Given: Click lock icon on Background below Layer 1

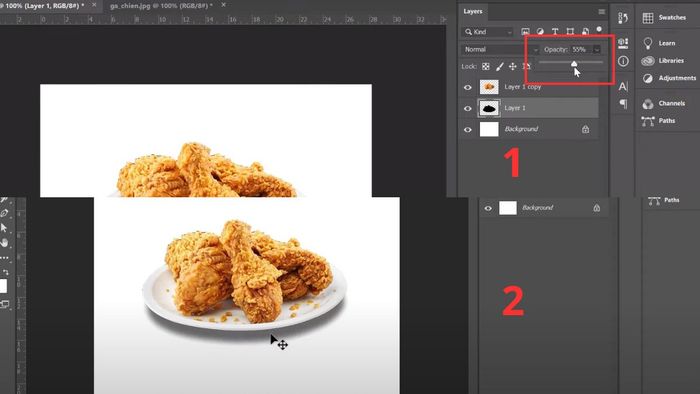Looking at the screenshot, I should [585, 129].
